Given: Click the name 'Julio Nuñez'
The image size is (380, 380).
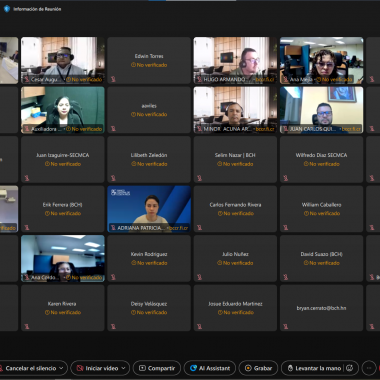Looking at the screenshot, I should pyautogui.click(x=235, y=254).
